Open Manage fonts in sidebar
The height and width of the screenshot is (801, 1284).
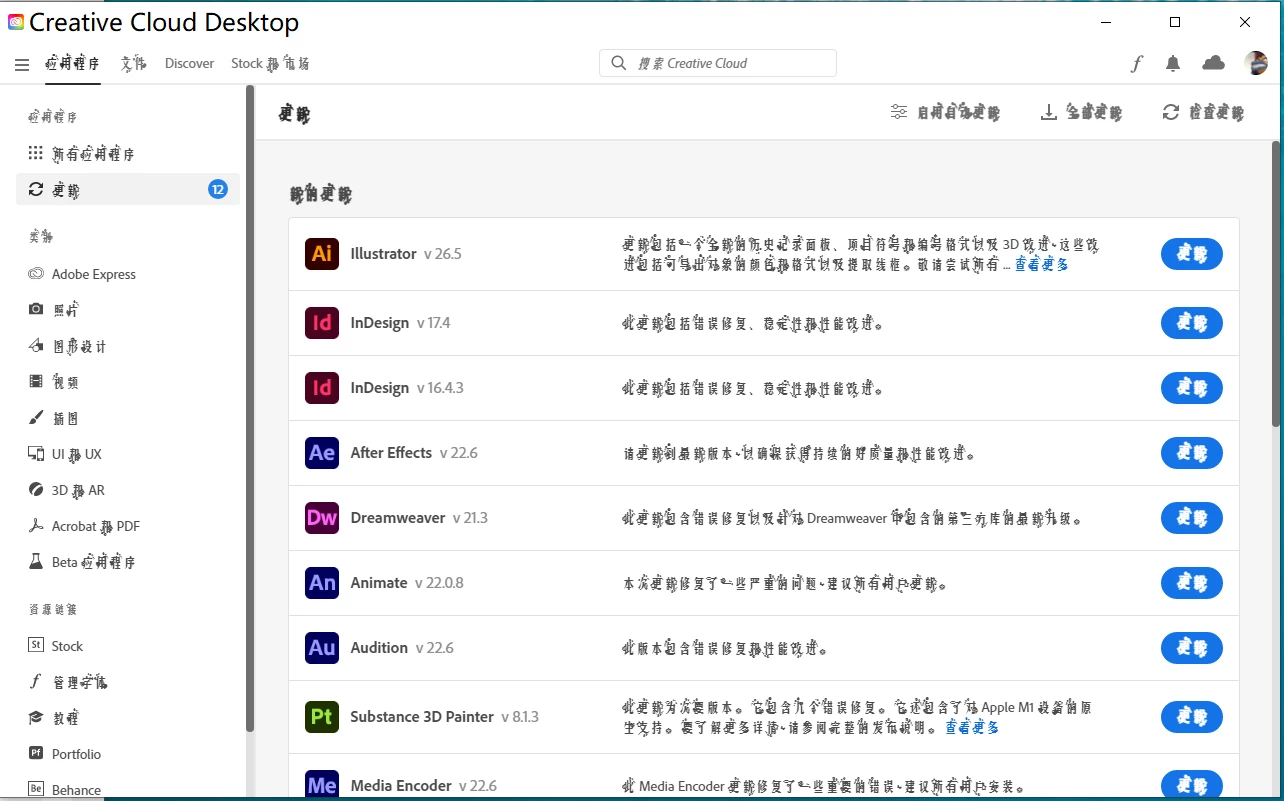point(68,682)
